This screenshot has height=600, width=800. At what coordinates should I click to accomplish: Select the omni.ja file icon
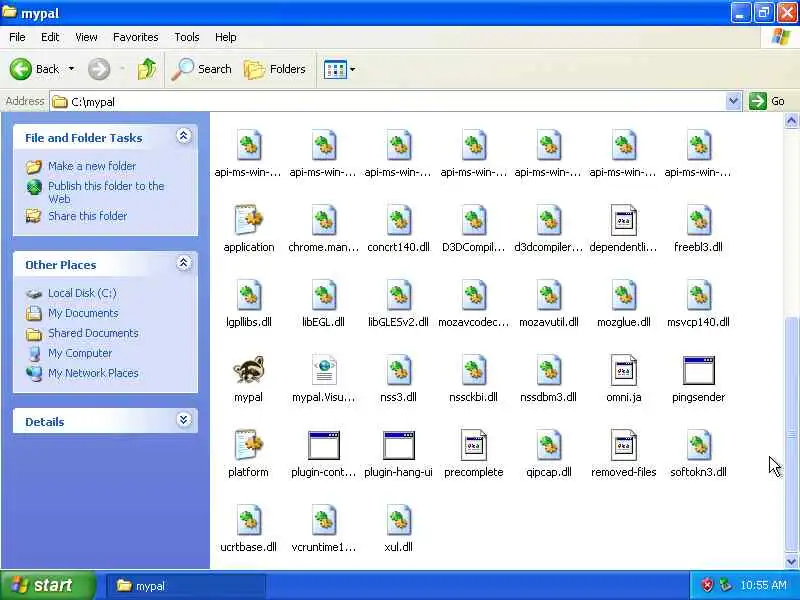pyautogui.click(x=623, y=370)
